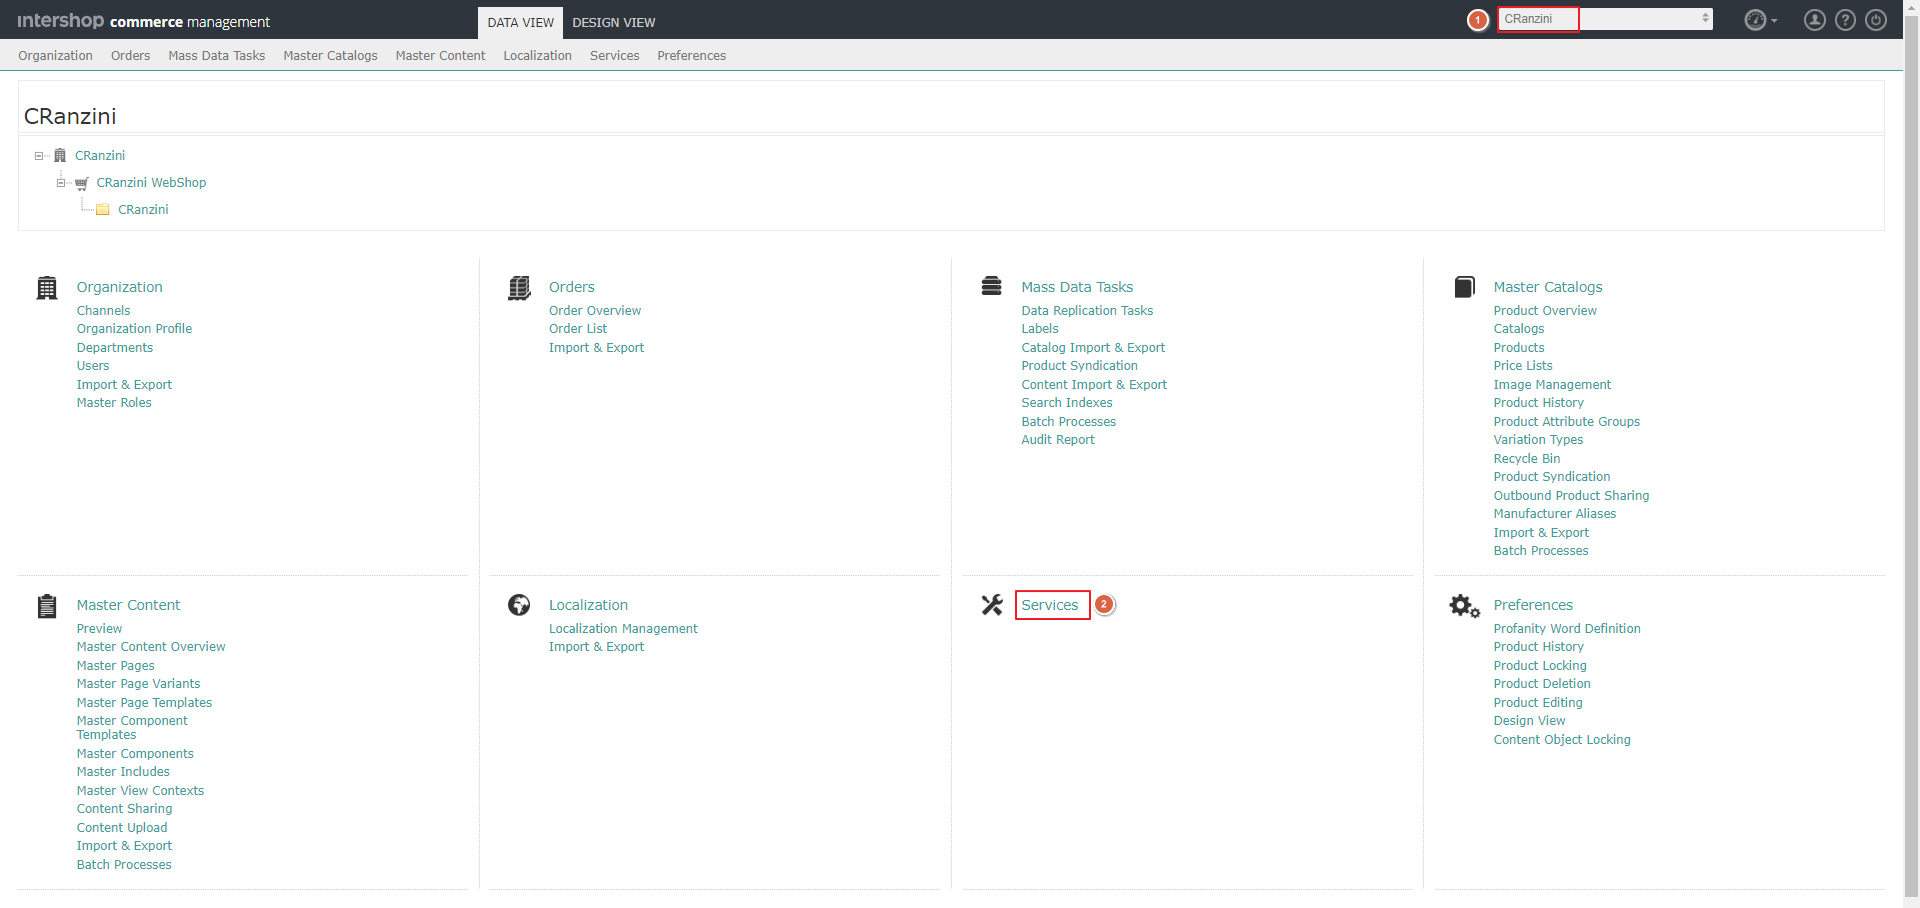Open the Audit Report link
This screenshot has width=1920, height=908.
click(x=1057, y=440)
